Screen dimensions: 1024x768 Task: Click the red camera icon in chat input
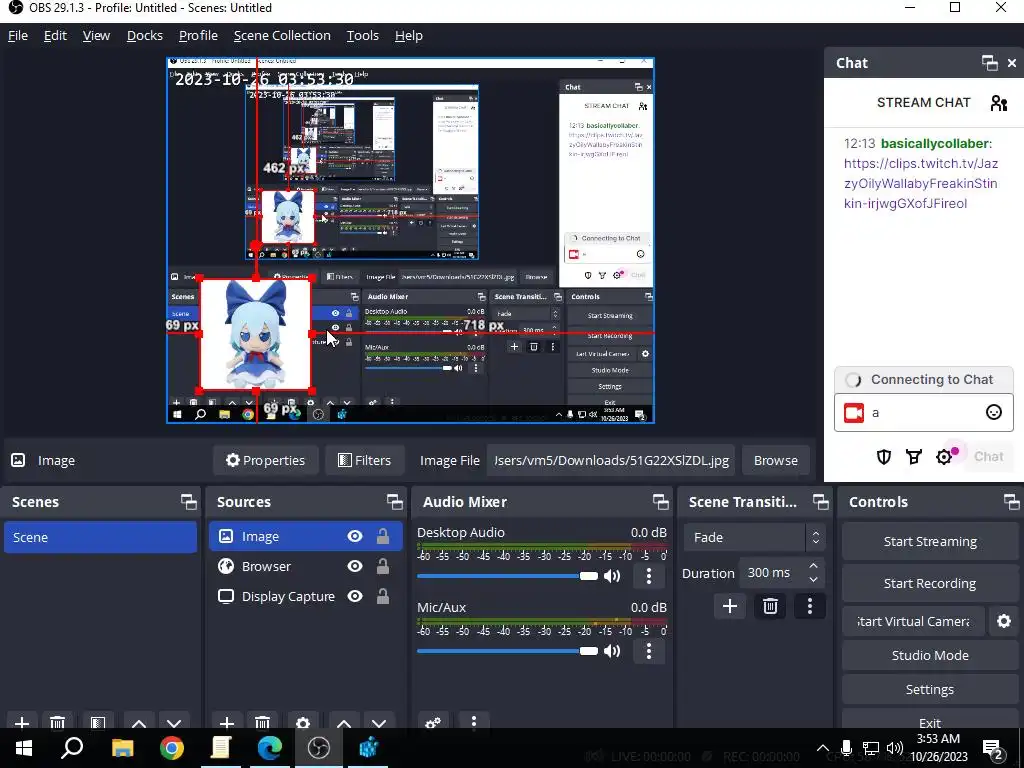[x=854, y=413]
